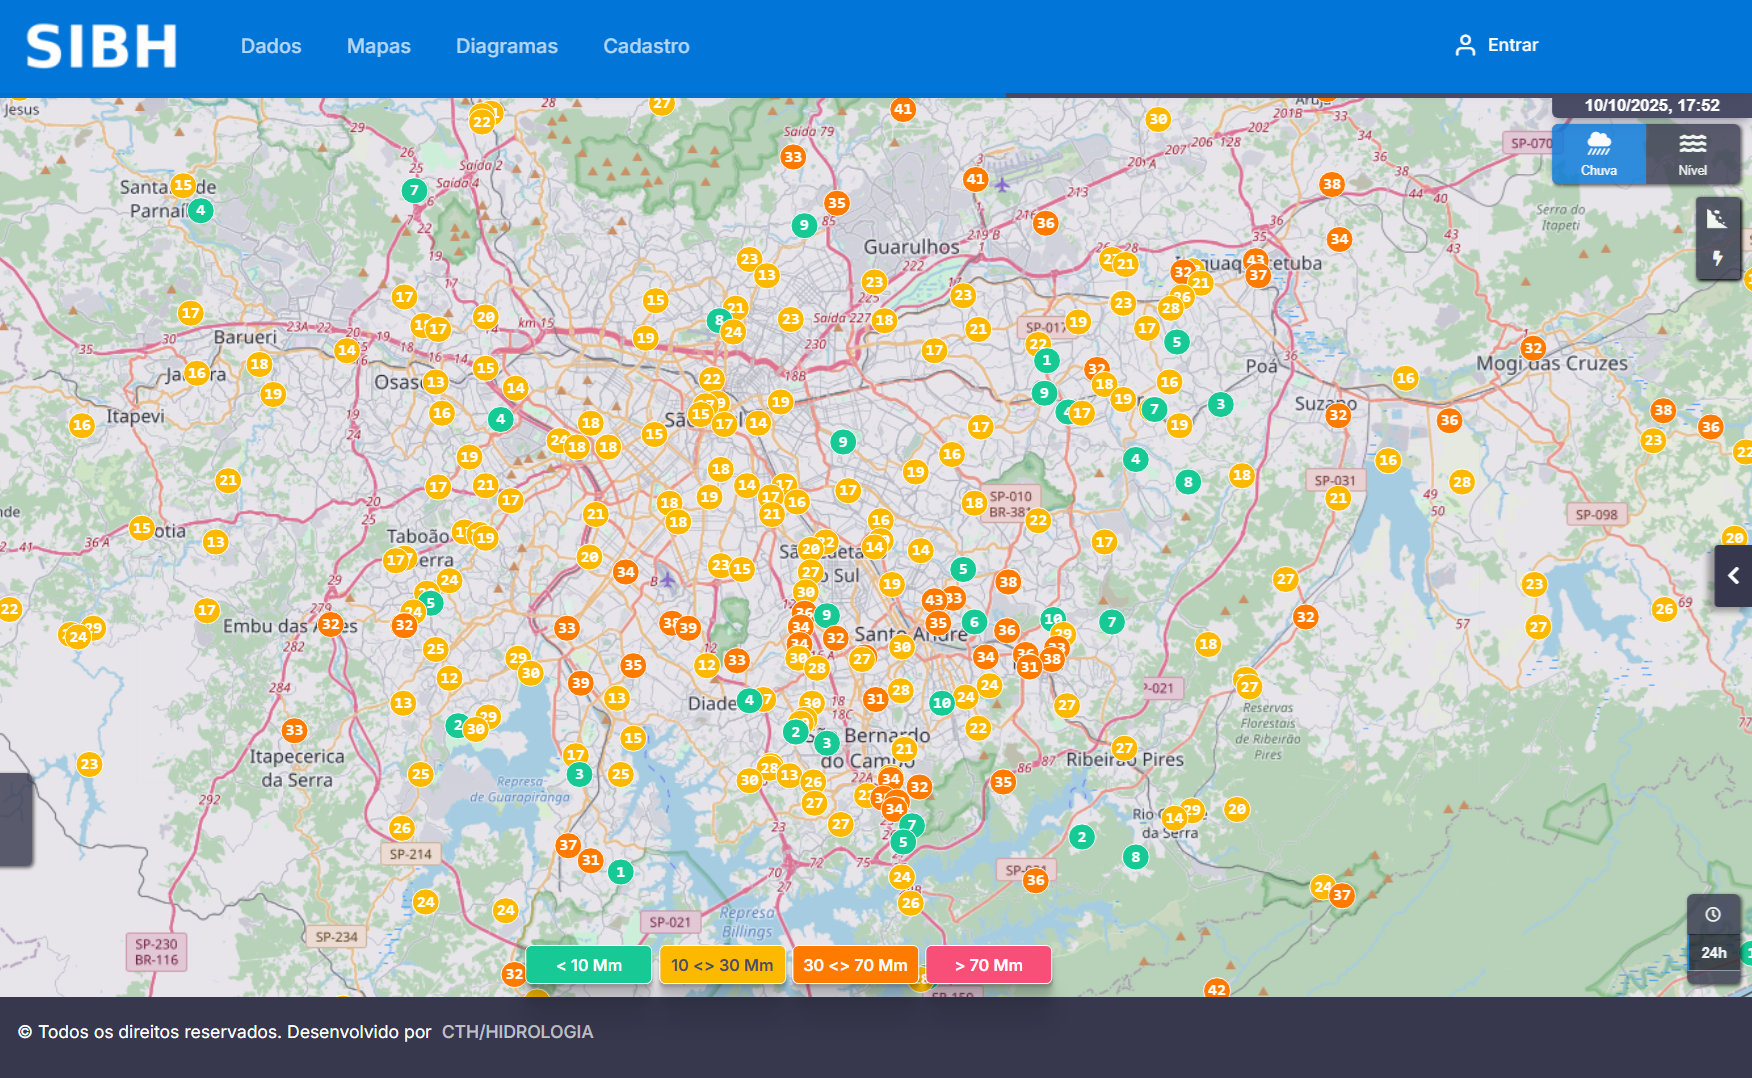
Task: Toggle the landslide risk layer icon
Action: [1717, 219]
